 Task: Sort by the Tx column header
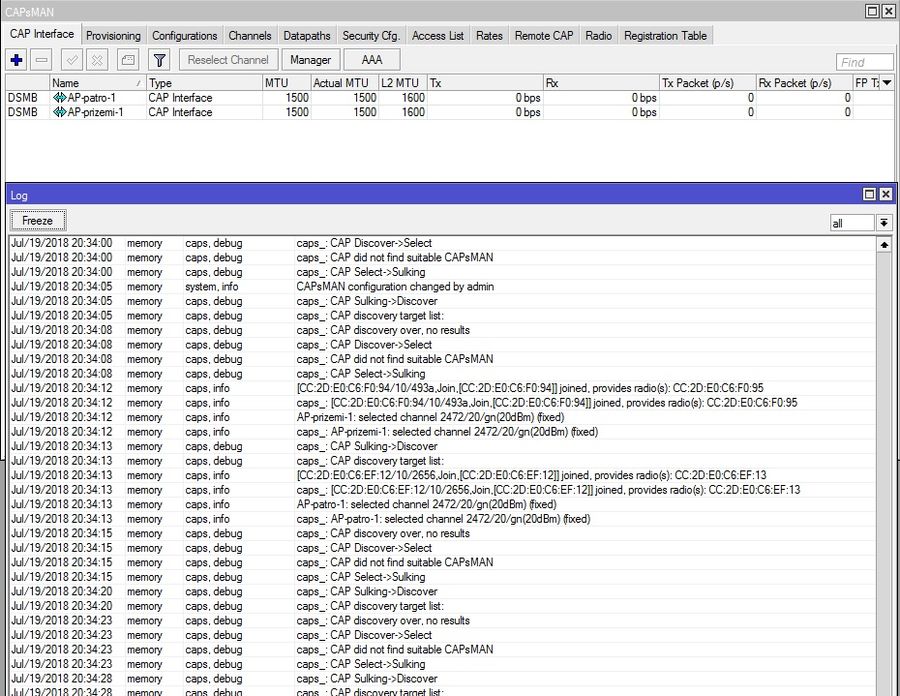point(485,83)
